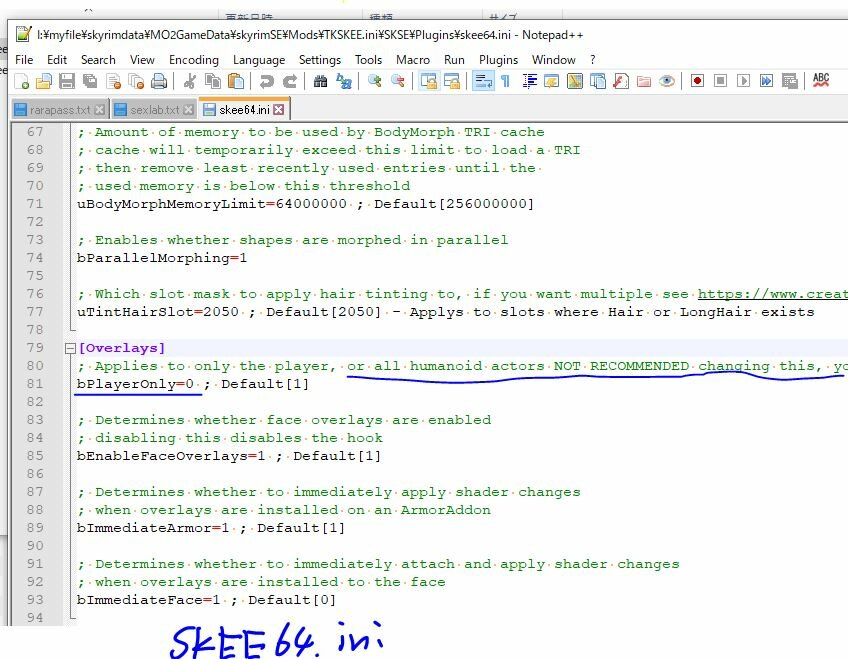
Task: Copy selection using the Copy icon
Action: [x=213, y=81]
